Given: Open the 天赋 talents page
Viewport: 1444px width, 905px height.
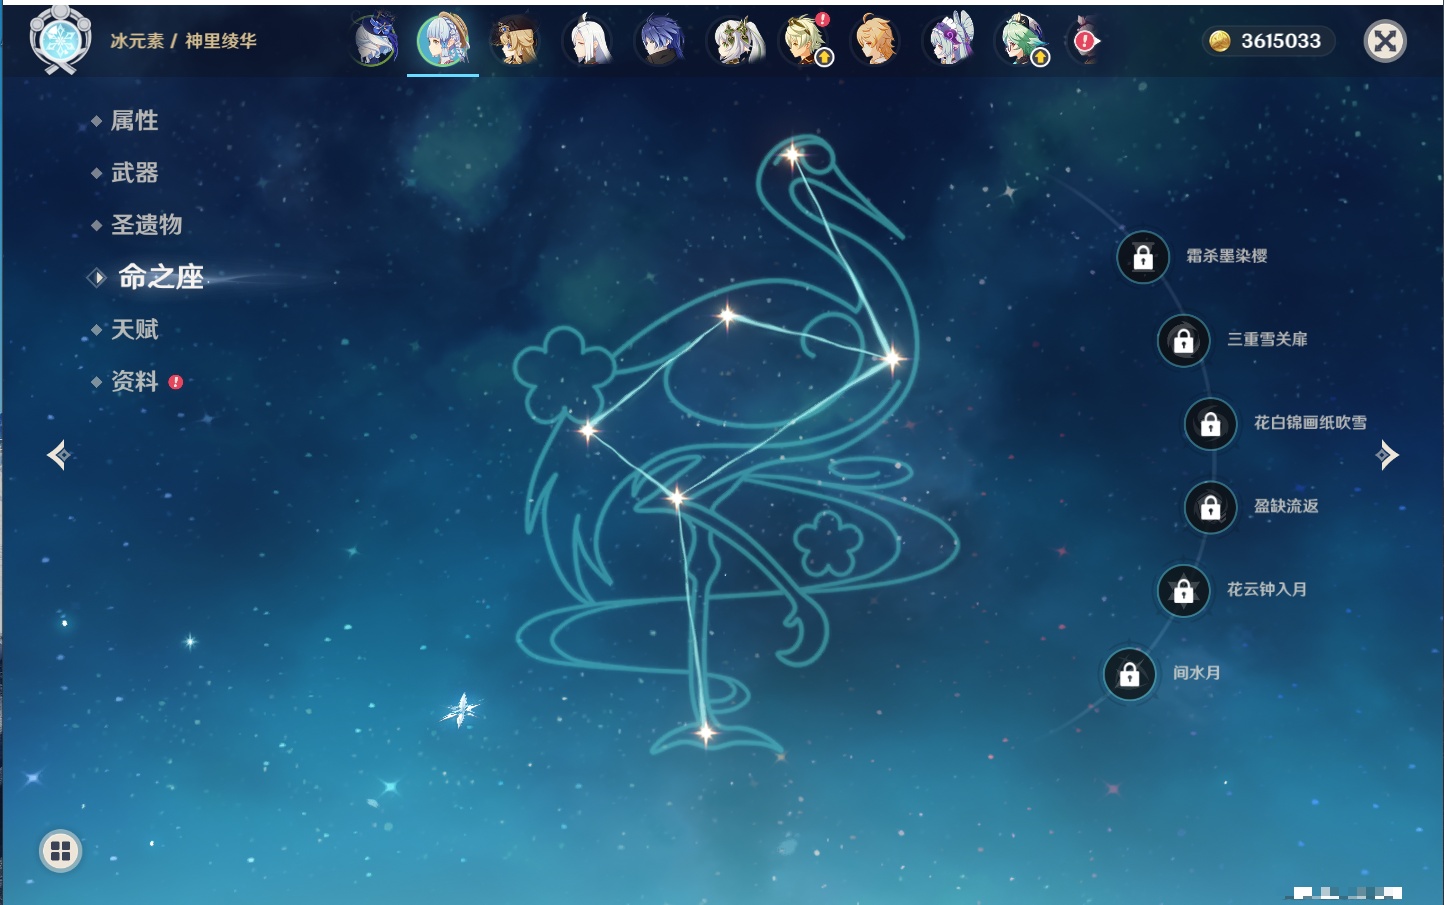Looking at the screenshot, I should coord(134,329).
